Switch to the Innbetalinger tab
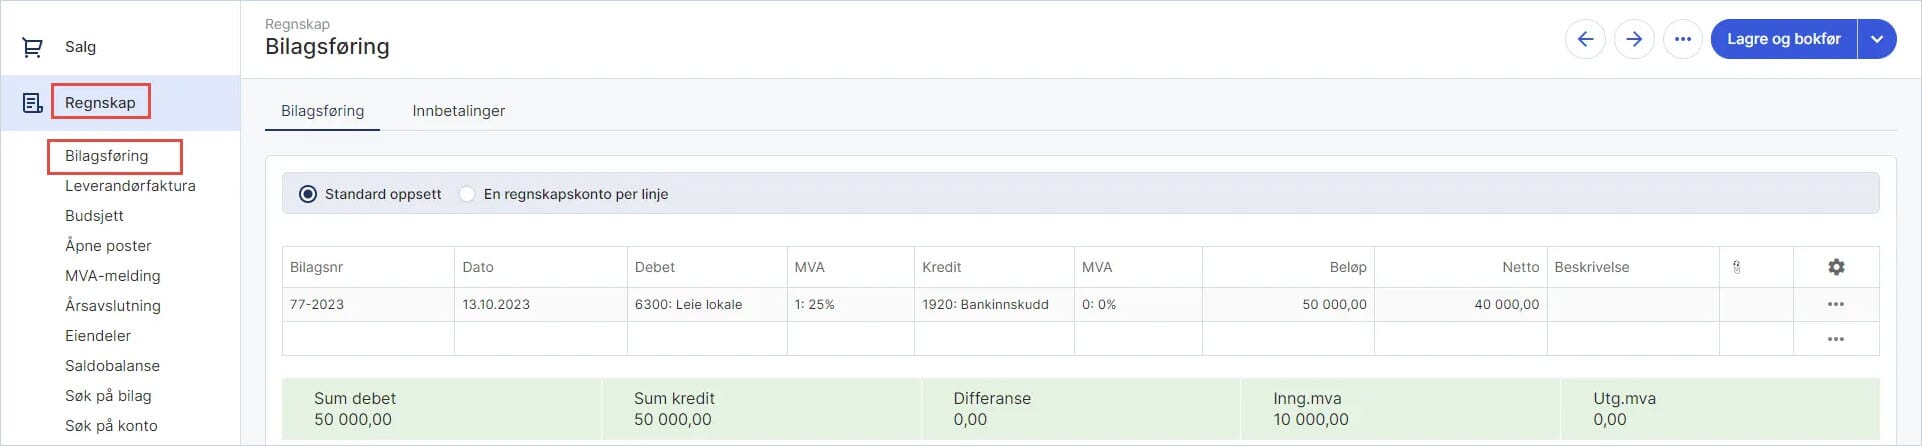Viewport: 1922px width, 446px height. [x=458, y=111]
